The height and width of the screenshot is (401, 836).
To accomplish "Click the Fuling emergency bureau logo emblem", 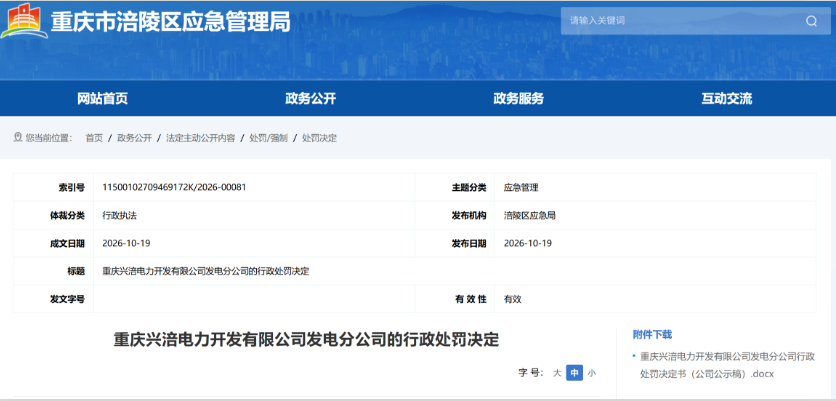I will pyautogui.click(x=24, y=21).
